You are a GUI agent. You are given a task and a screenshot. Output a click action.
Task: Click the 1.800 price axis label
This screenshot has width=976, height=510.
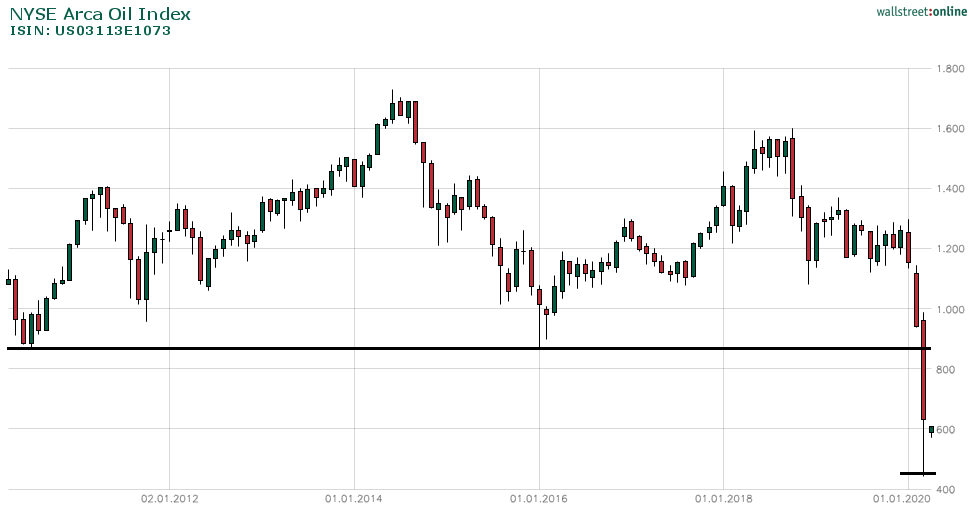click(950, 69)
